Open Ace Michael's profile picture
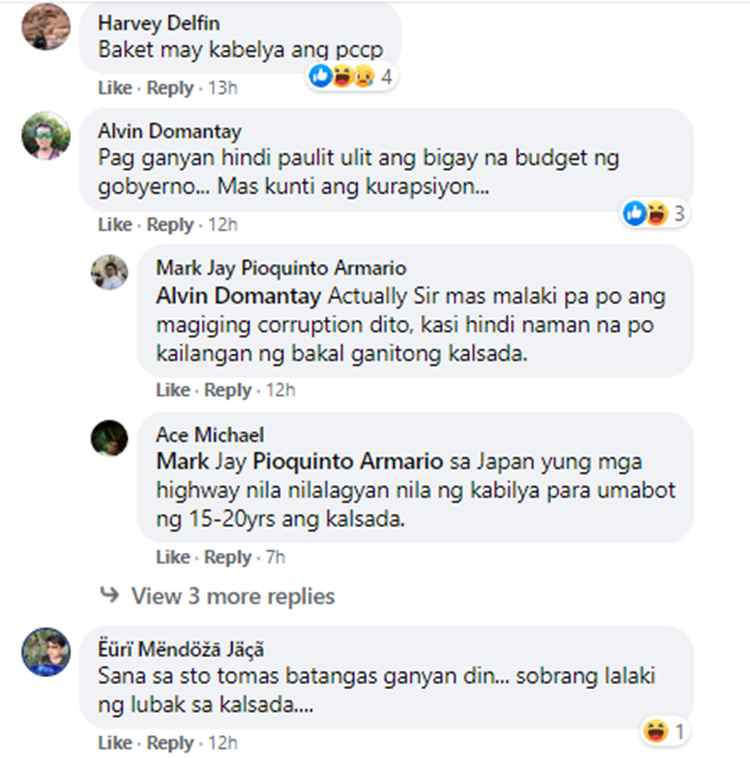Image resolution: width=750 pixels, height=758 pixels. [x=109, y=438]
